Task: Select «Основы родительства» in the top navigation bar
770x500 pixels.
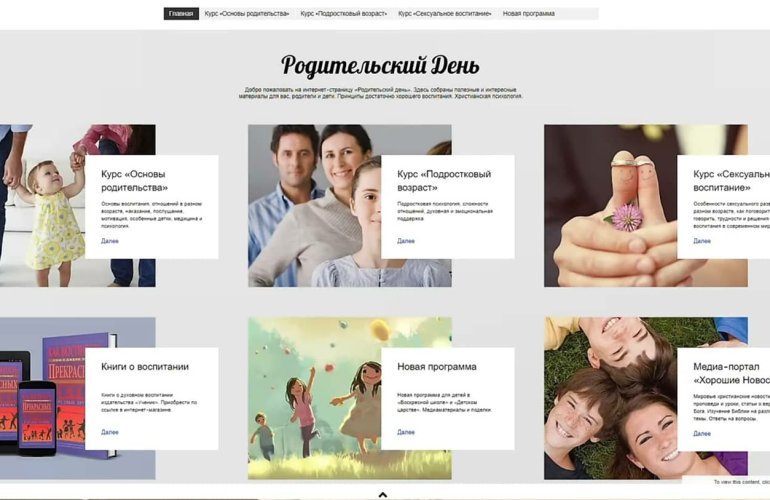Action: [246, 14]
